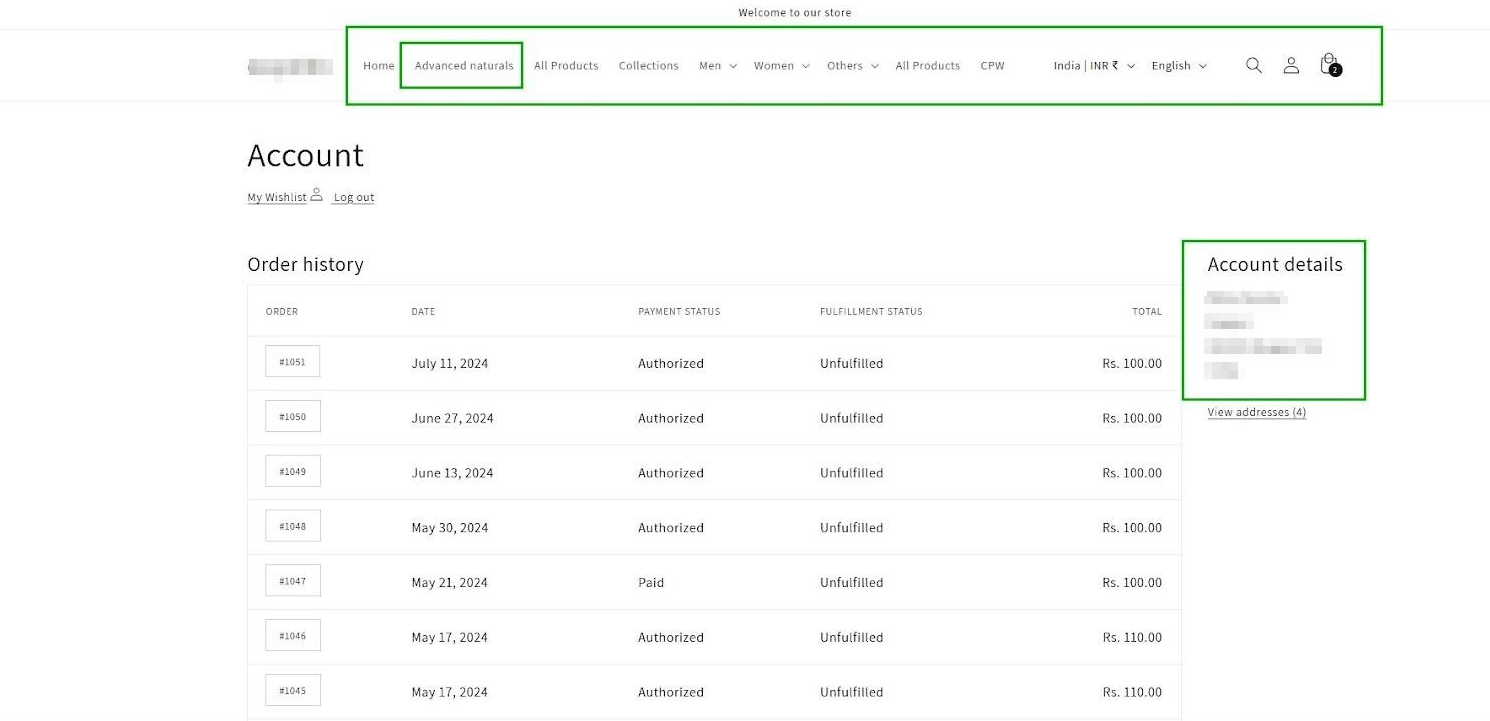1490x721 pixels.
Task: Go to the Home menu item
Action: [x=378, y=66]
